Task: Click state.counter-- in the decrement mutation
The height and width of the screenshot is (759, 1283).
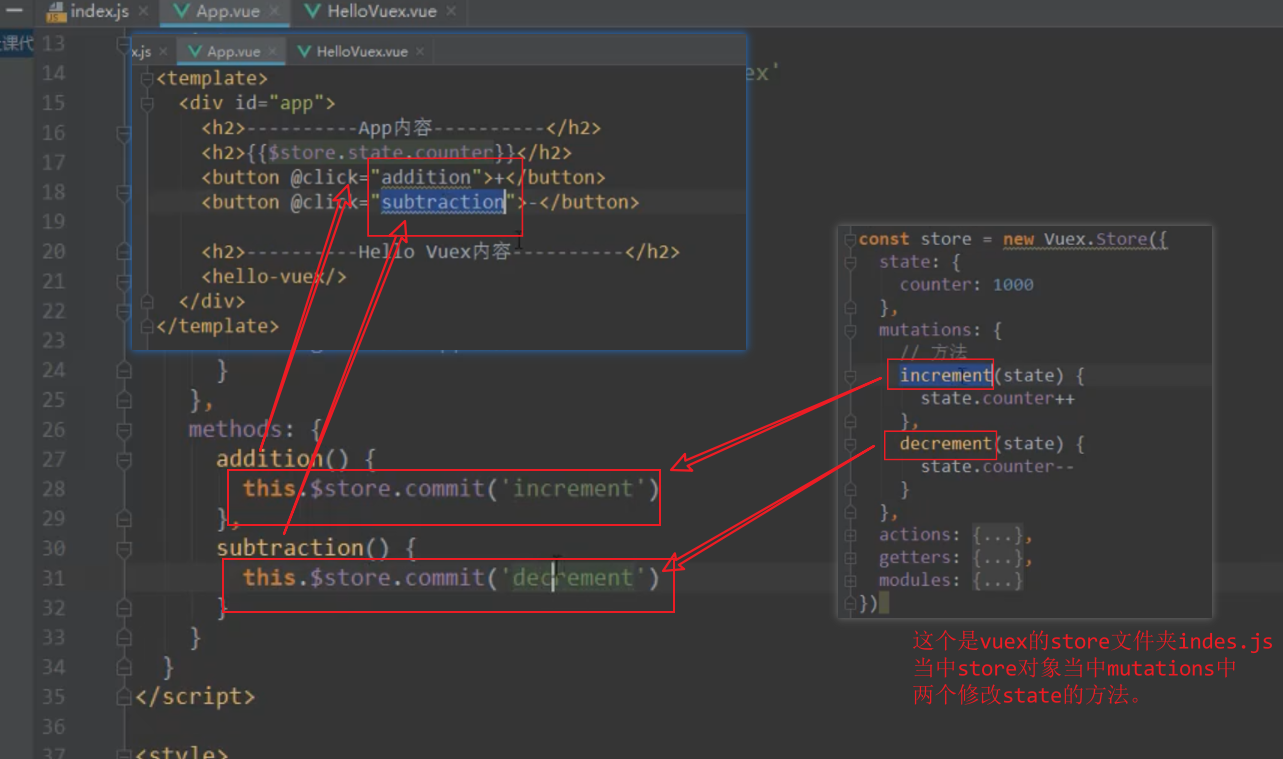Action: click(998, 467)
